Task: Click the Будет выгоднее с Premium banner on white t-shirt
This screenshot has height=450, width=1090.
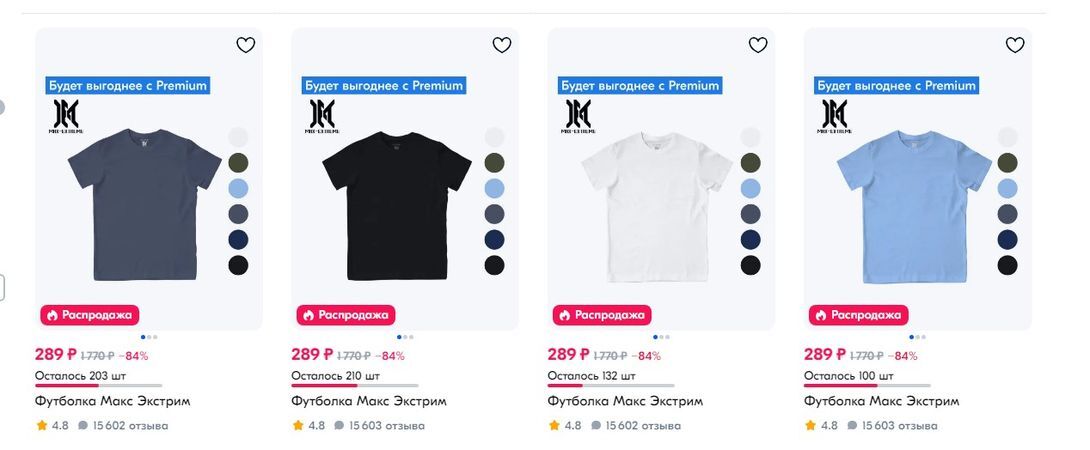Action: pos(640,86)
